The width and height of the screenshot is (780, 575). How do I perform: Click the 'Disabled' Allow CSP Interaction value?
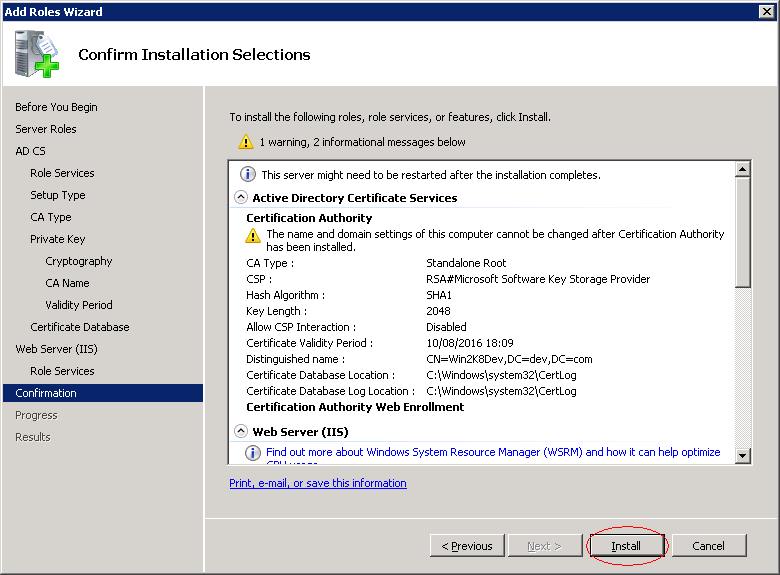446,327
